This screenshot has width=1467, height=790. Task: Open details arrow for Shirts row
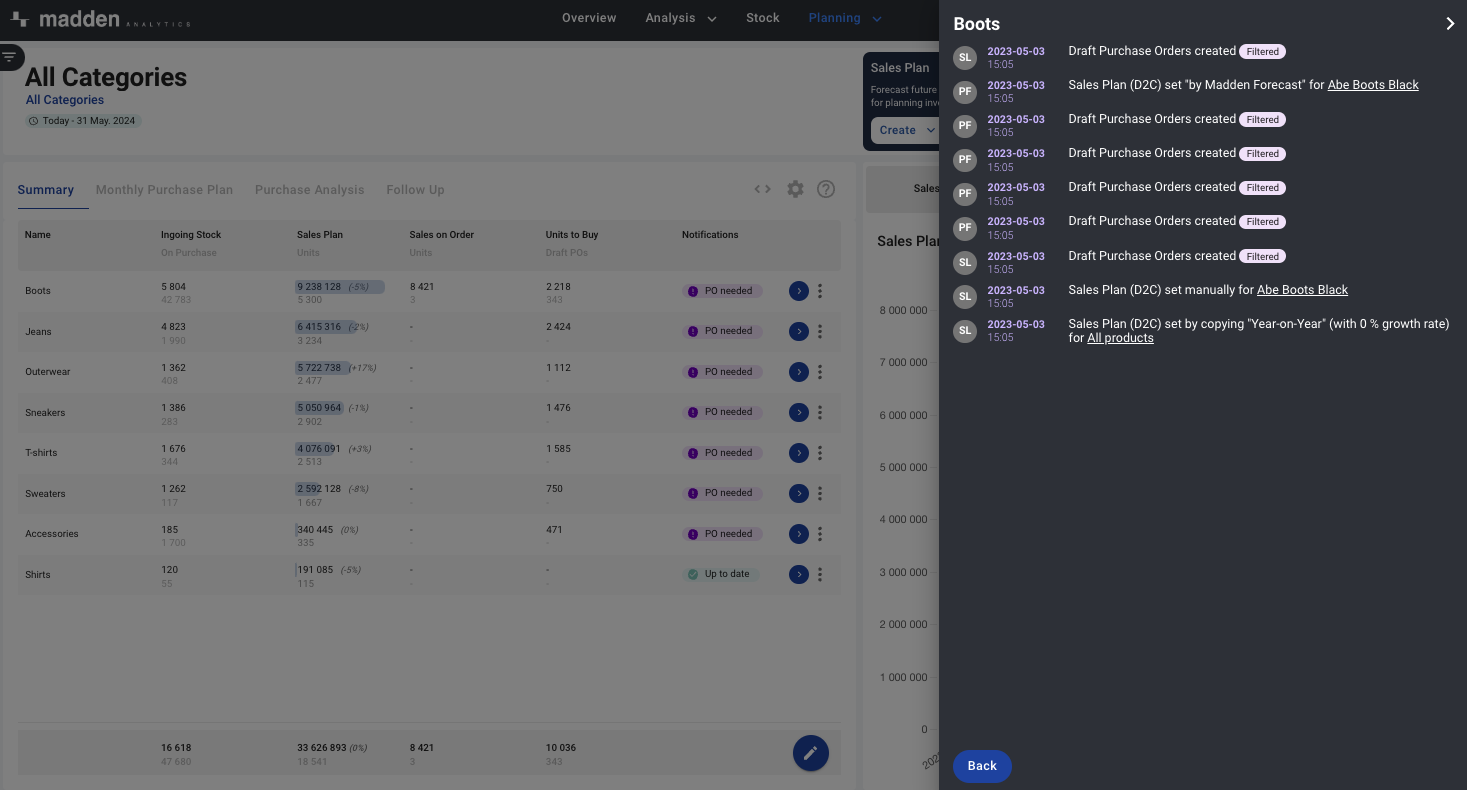(x=798, y=574)
